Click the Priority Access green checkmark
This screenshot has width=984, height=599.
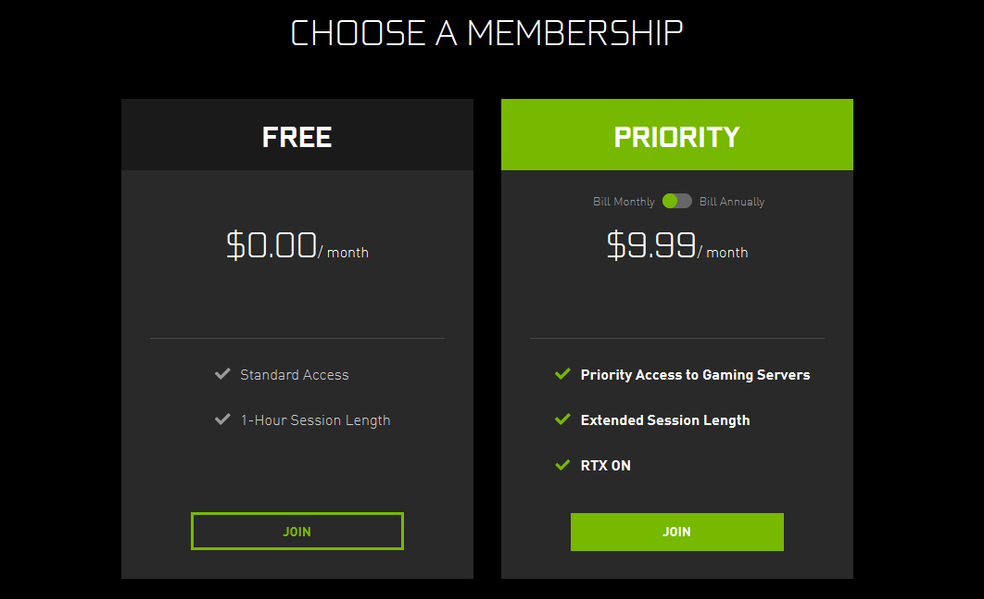point(562,375)
